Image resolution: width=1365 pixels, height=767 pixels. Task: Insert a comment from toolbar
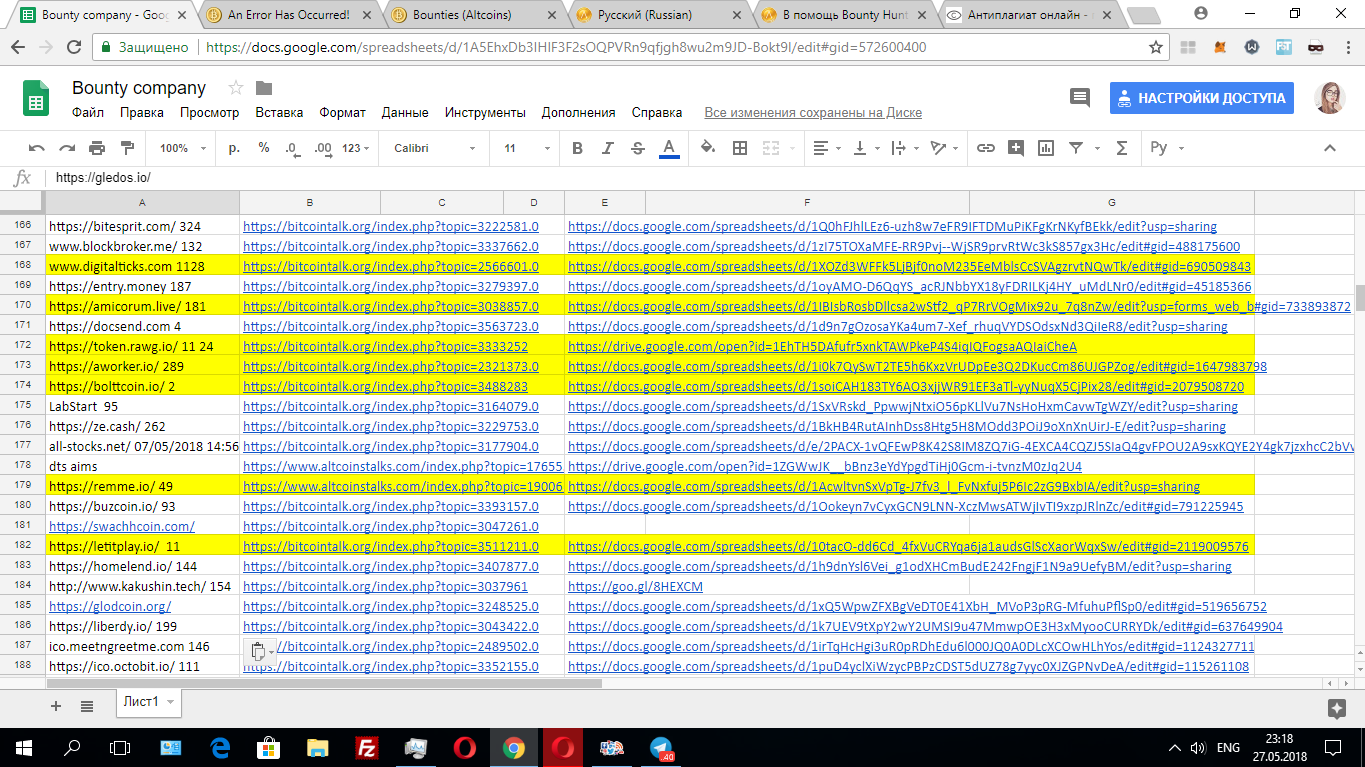point(1016,148)
